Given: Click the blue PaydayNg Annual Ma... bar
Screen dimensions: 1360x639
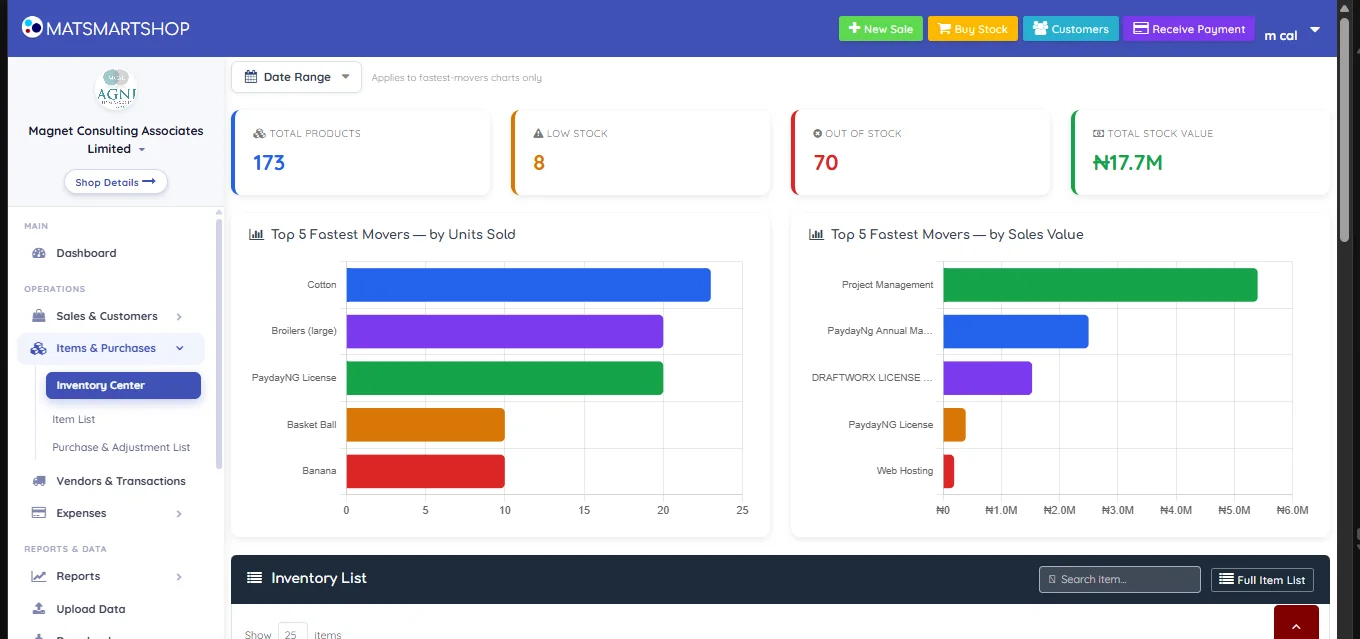Looking at the screenshot, I should point(1015,331).
